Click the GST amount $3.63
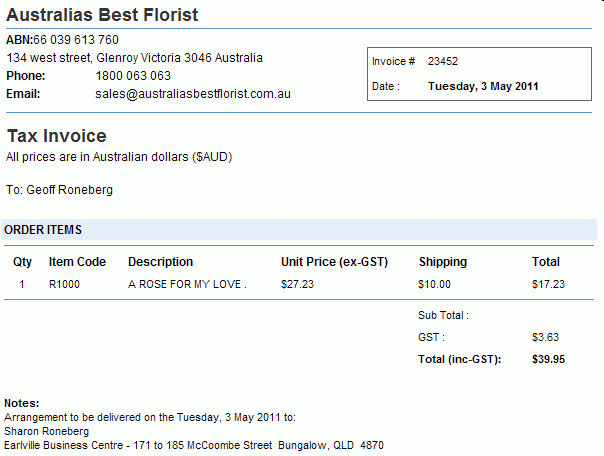Viewport: 604px width, 456px height. point(545,337)
